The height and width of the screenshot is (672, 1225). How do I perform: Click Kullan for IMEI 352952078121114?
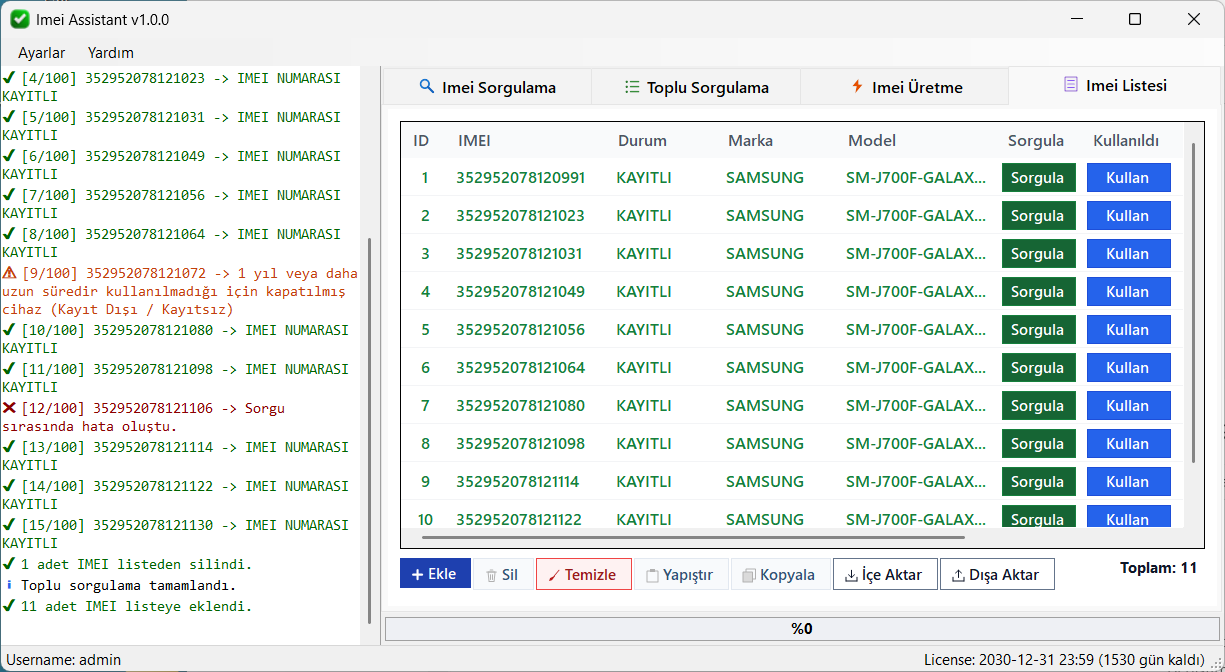[x=1128, y=482]
